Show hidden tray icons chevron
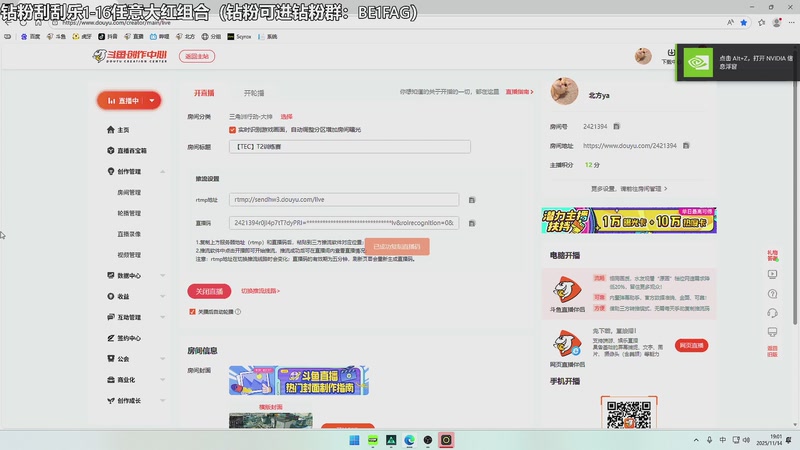This screenshot has width=800, height=450. coord(696,440)
